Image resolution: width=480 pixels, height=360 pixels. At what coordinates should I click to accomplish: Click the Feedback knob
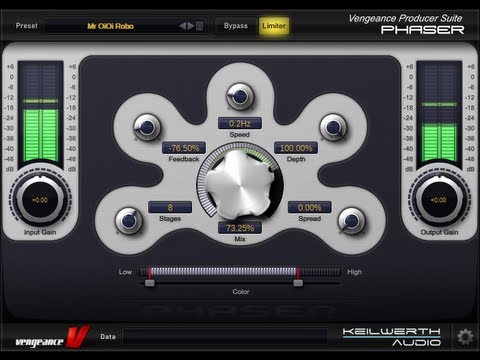pos(147,127)
